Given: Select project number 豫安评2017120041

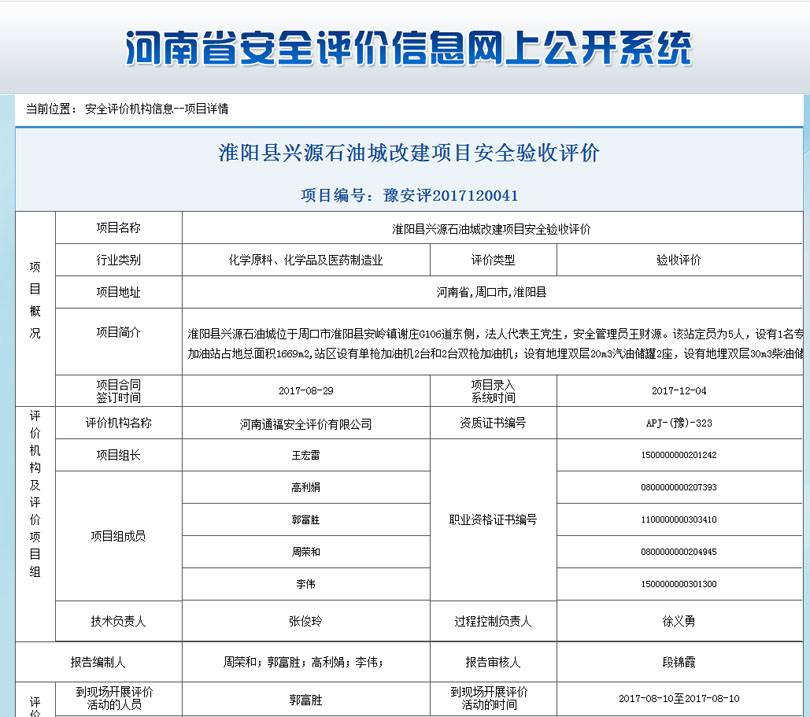Looking at the screenshot, I should [x=450, y=195].
